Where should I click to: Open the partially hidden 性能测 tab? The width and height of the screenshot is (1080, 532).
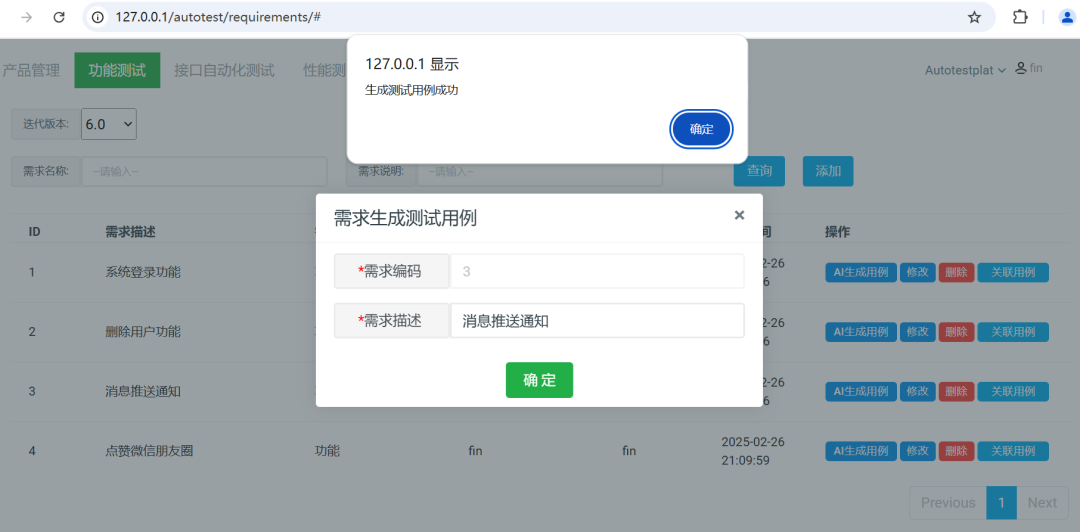pyautogui.click(x=324, y=70)
